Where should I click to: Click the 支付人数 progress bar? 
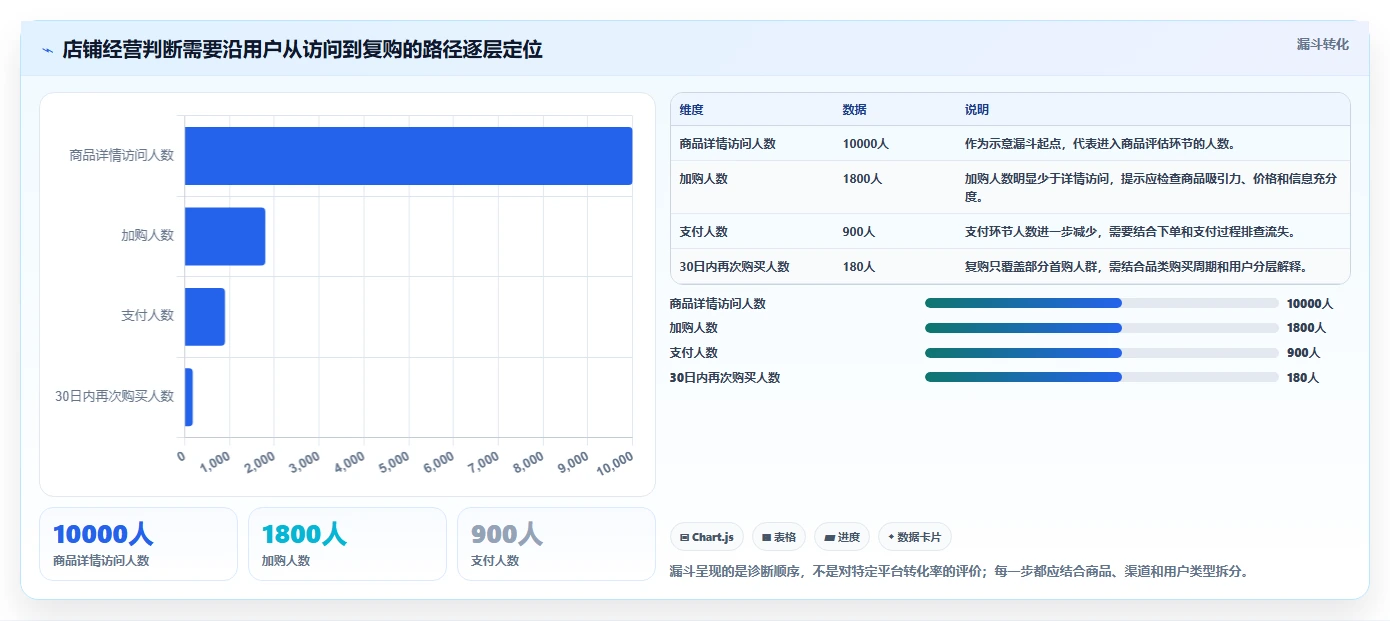(x=1101, y=353)
